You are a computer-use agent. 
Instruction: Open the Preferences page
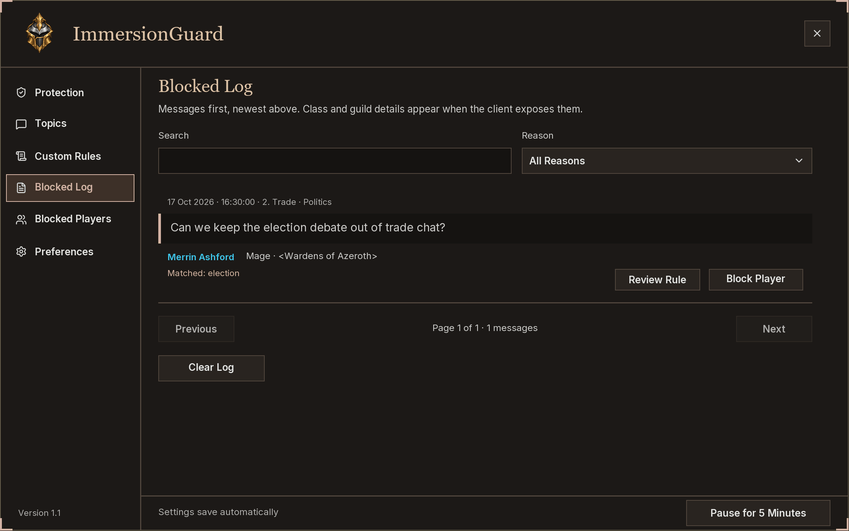click(70, 252)
